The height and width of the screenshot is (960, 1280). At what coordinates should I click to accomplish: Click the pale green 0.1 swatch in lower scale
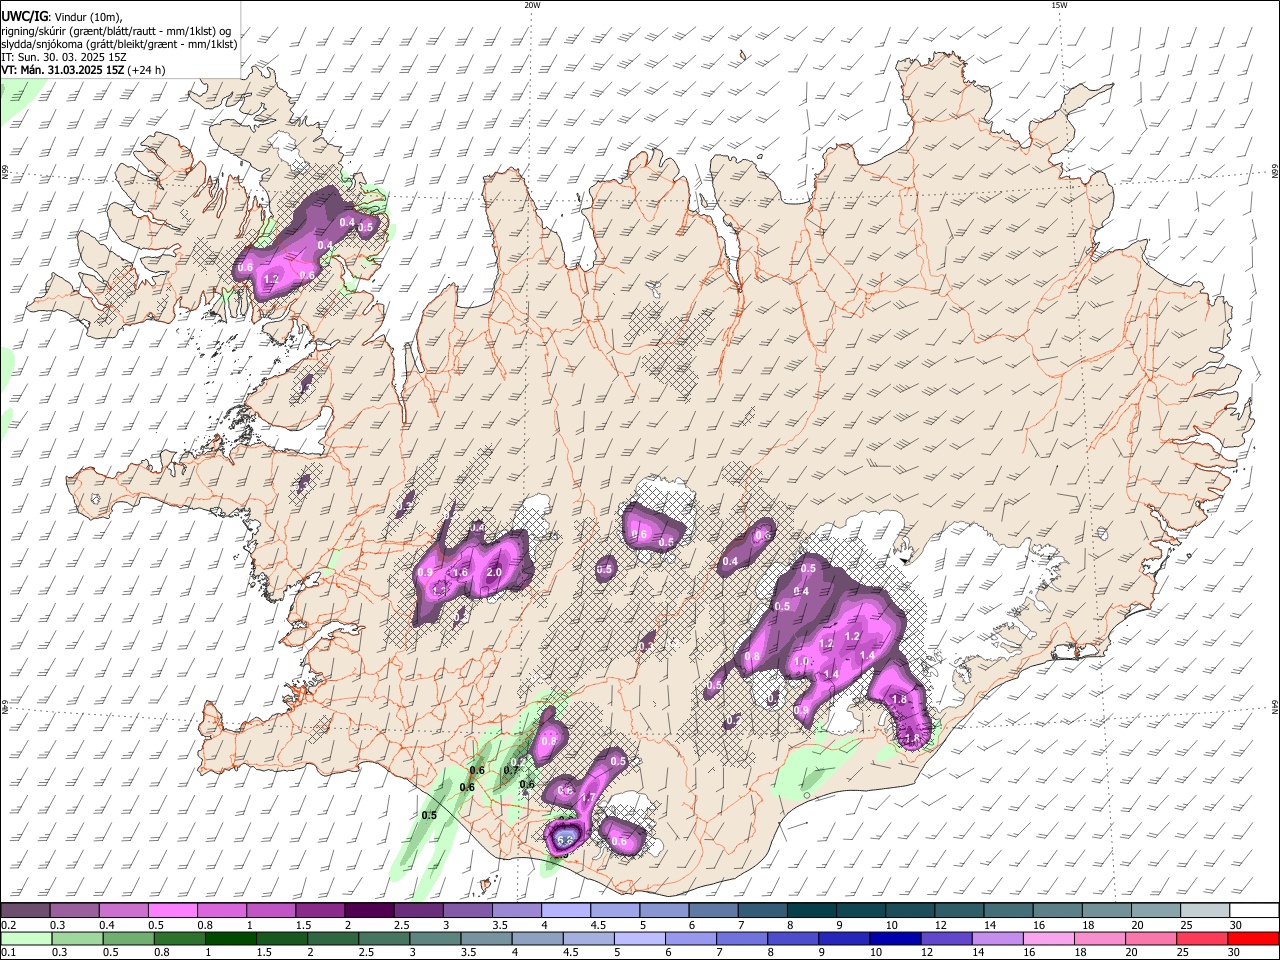(x=26, y=938)
